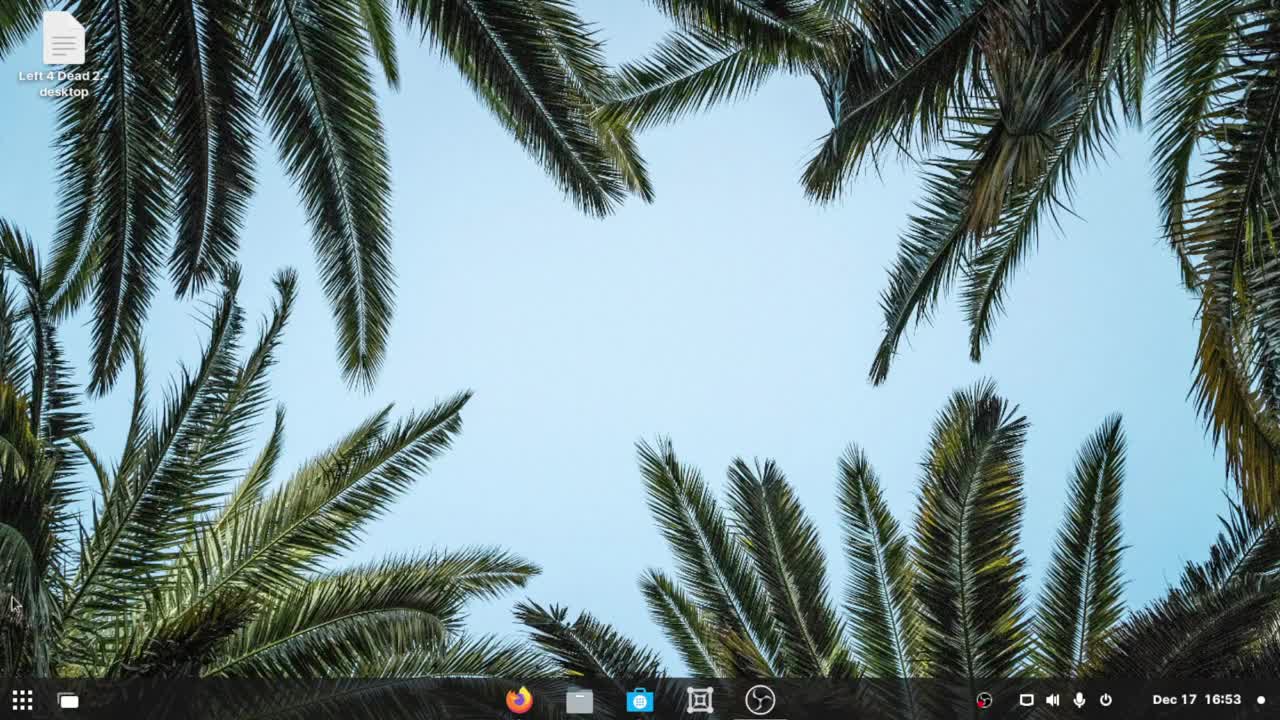
Task: Open the volume speaker tray icon
Action: [x=1052, y=700]
